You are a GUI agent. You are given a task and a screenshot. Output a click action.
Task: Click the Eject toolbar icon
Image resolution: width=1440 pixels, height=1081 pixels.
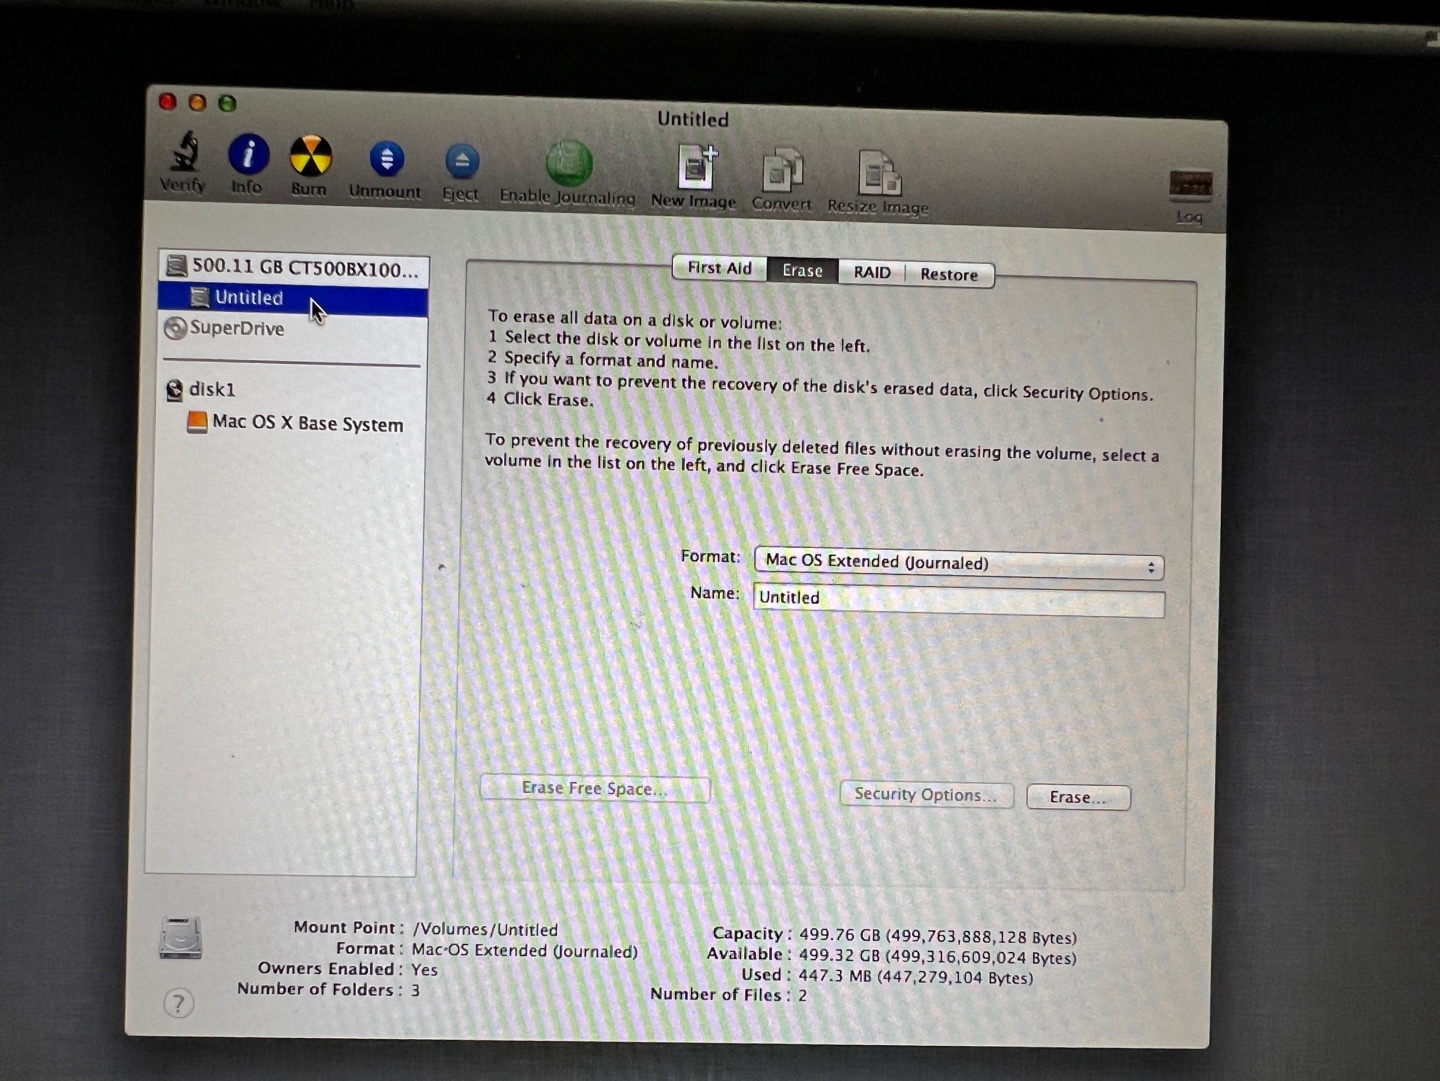(461, 161)
